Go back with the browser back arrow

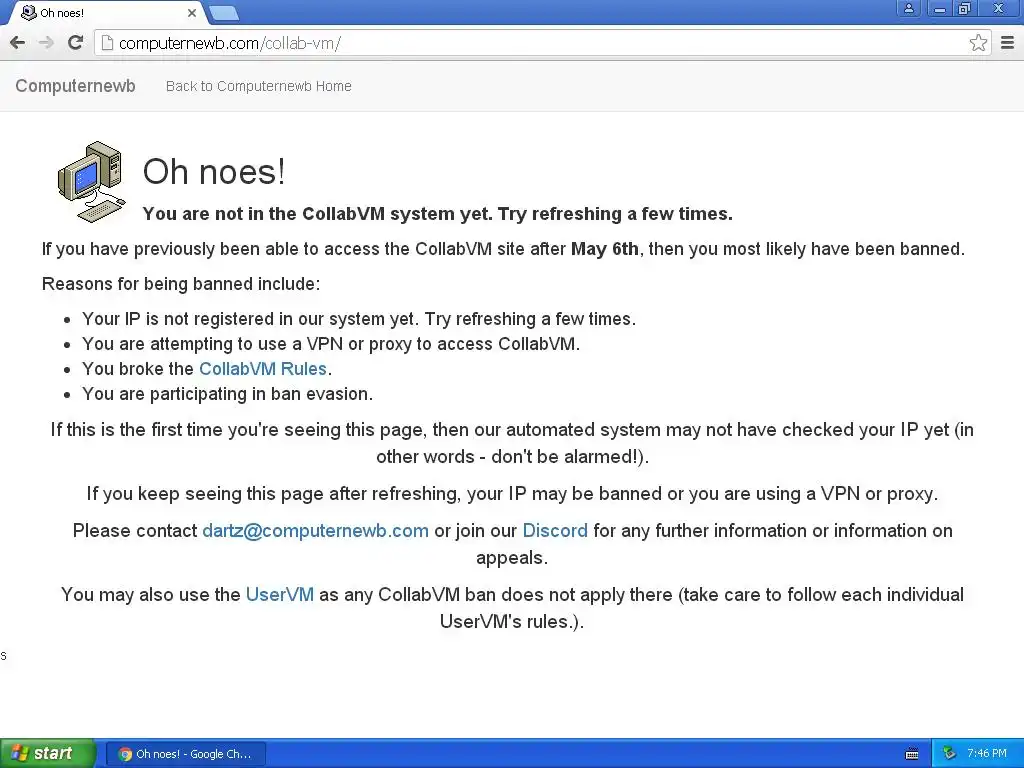tap(18, 43)
